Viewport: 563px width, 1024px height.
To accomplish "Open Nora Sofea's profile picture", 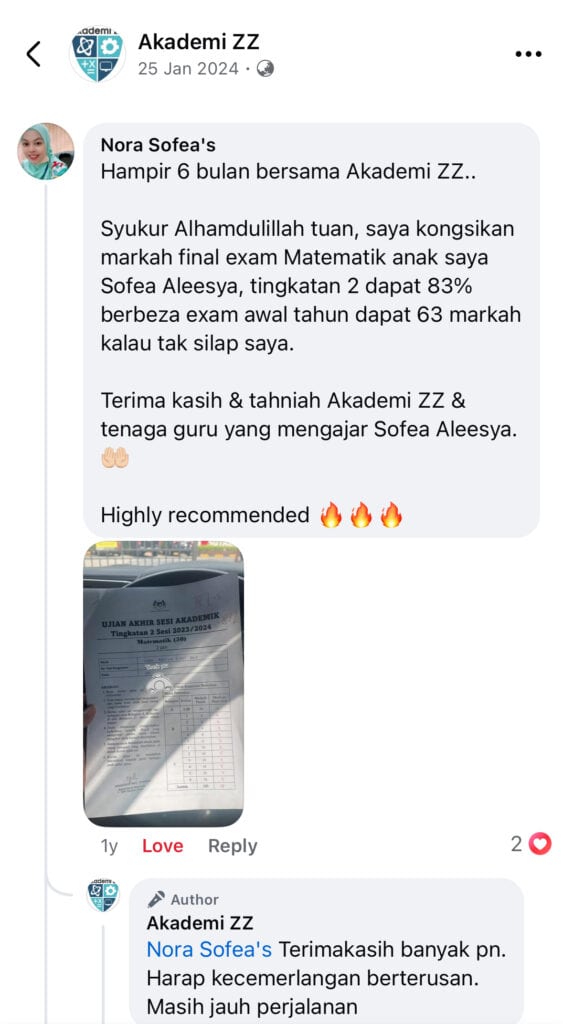I will point(46,151).
